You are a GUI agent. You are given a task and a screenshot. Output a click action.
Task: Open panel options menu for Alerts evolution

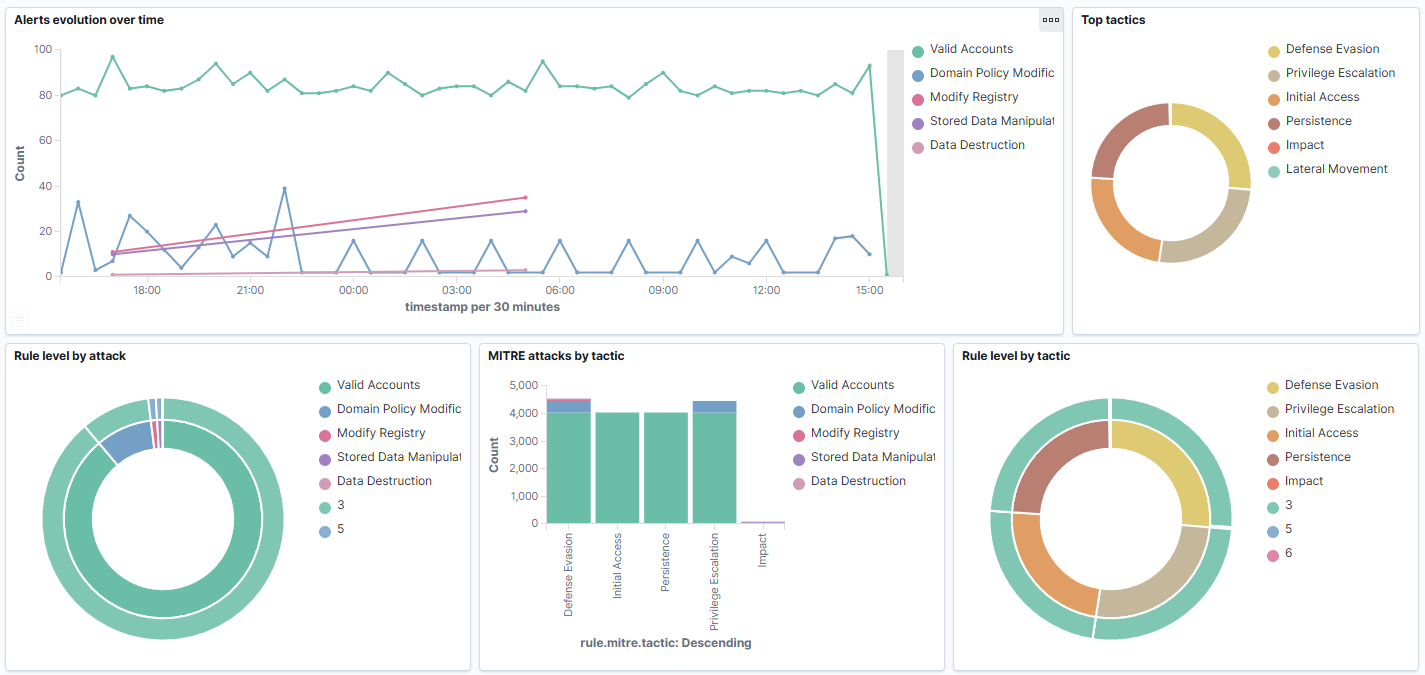point(1050,20)
